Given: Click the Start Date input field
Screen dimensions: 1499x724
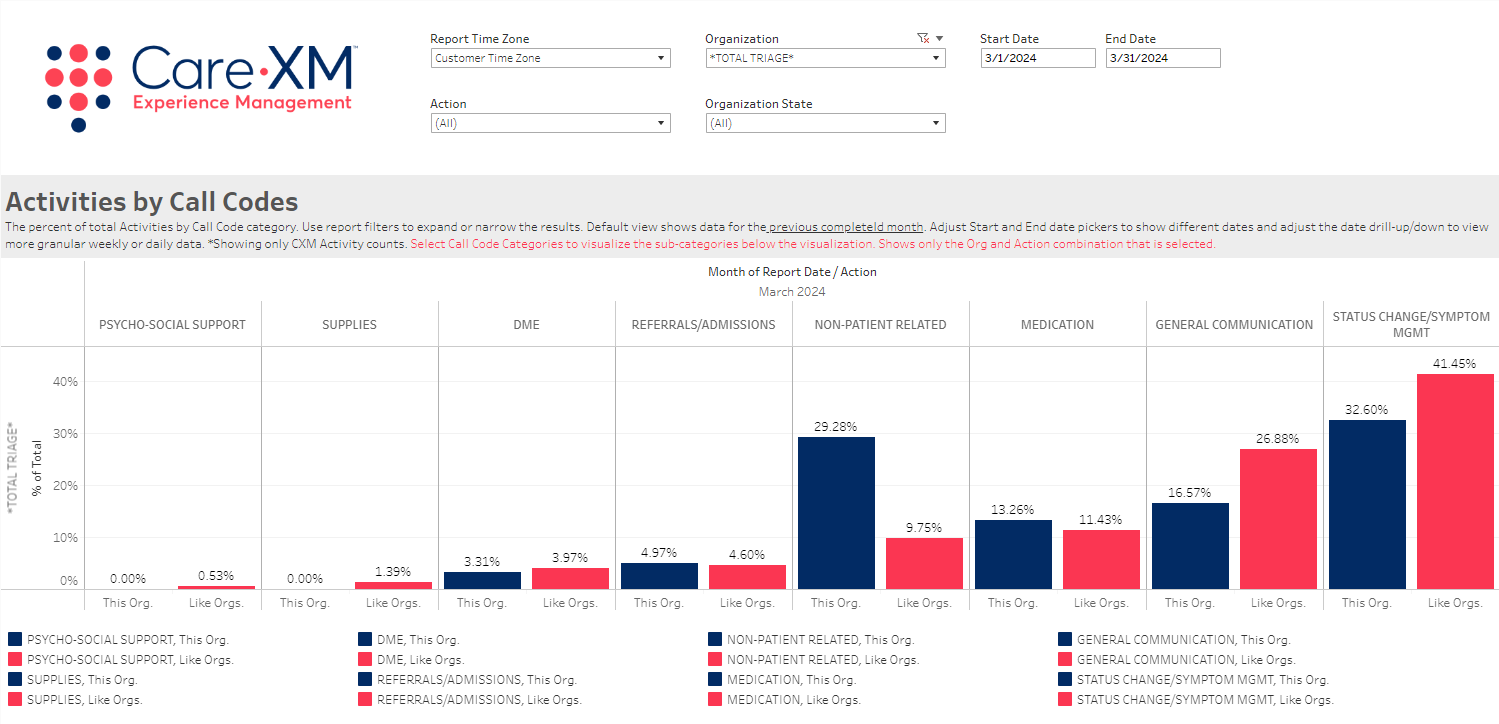Looking at the screenshot, I should click(1038, 59).
